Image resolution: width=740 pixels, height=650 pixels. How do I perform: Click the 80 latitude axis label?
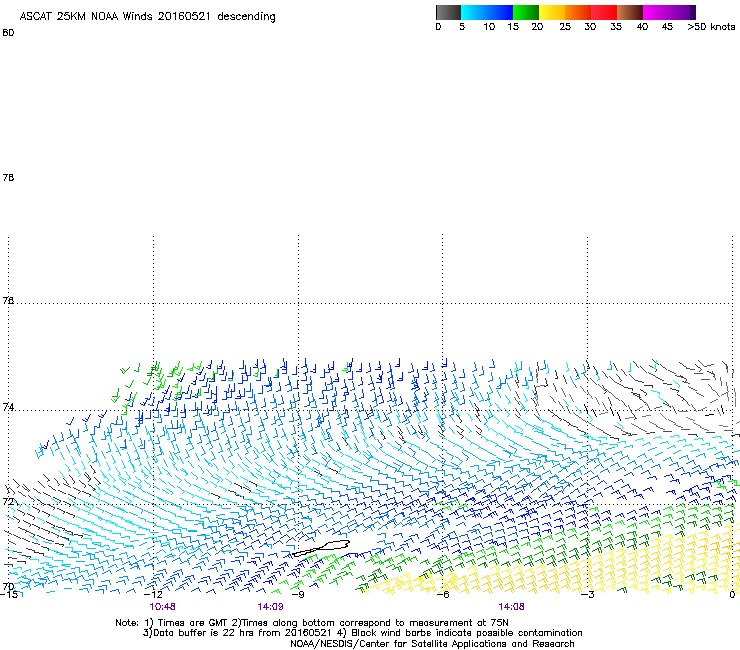pos(8,33)
